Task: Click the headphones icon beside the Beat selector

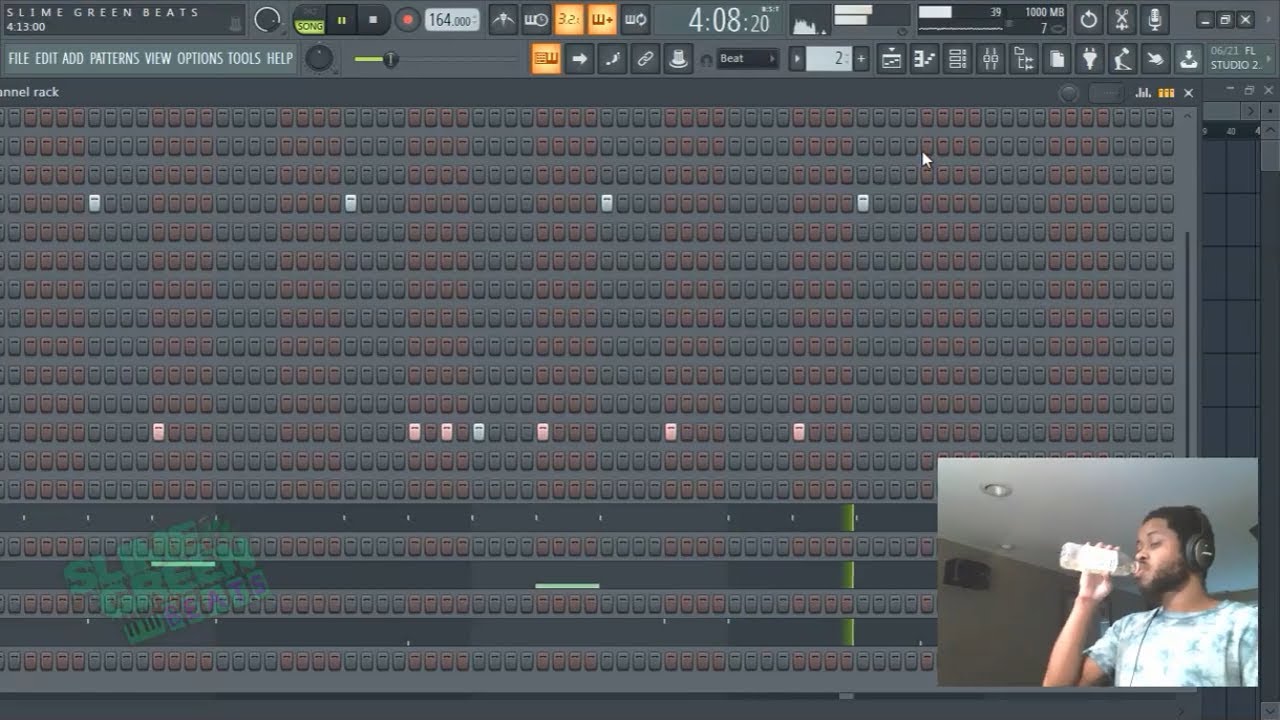Action: [706, 59]
